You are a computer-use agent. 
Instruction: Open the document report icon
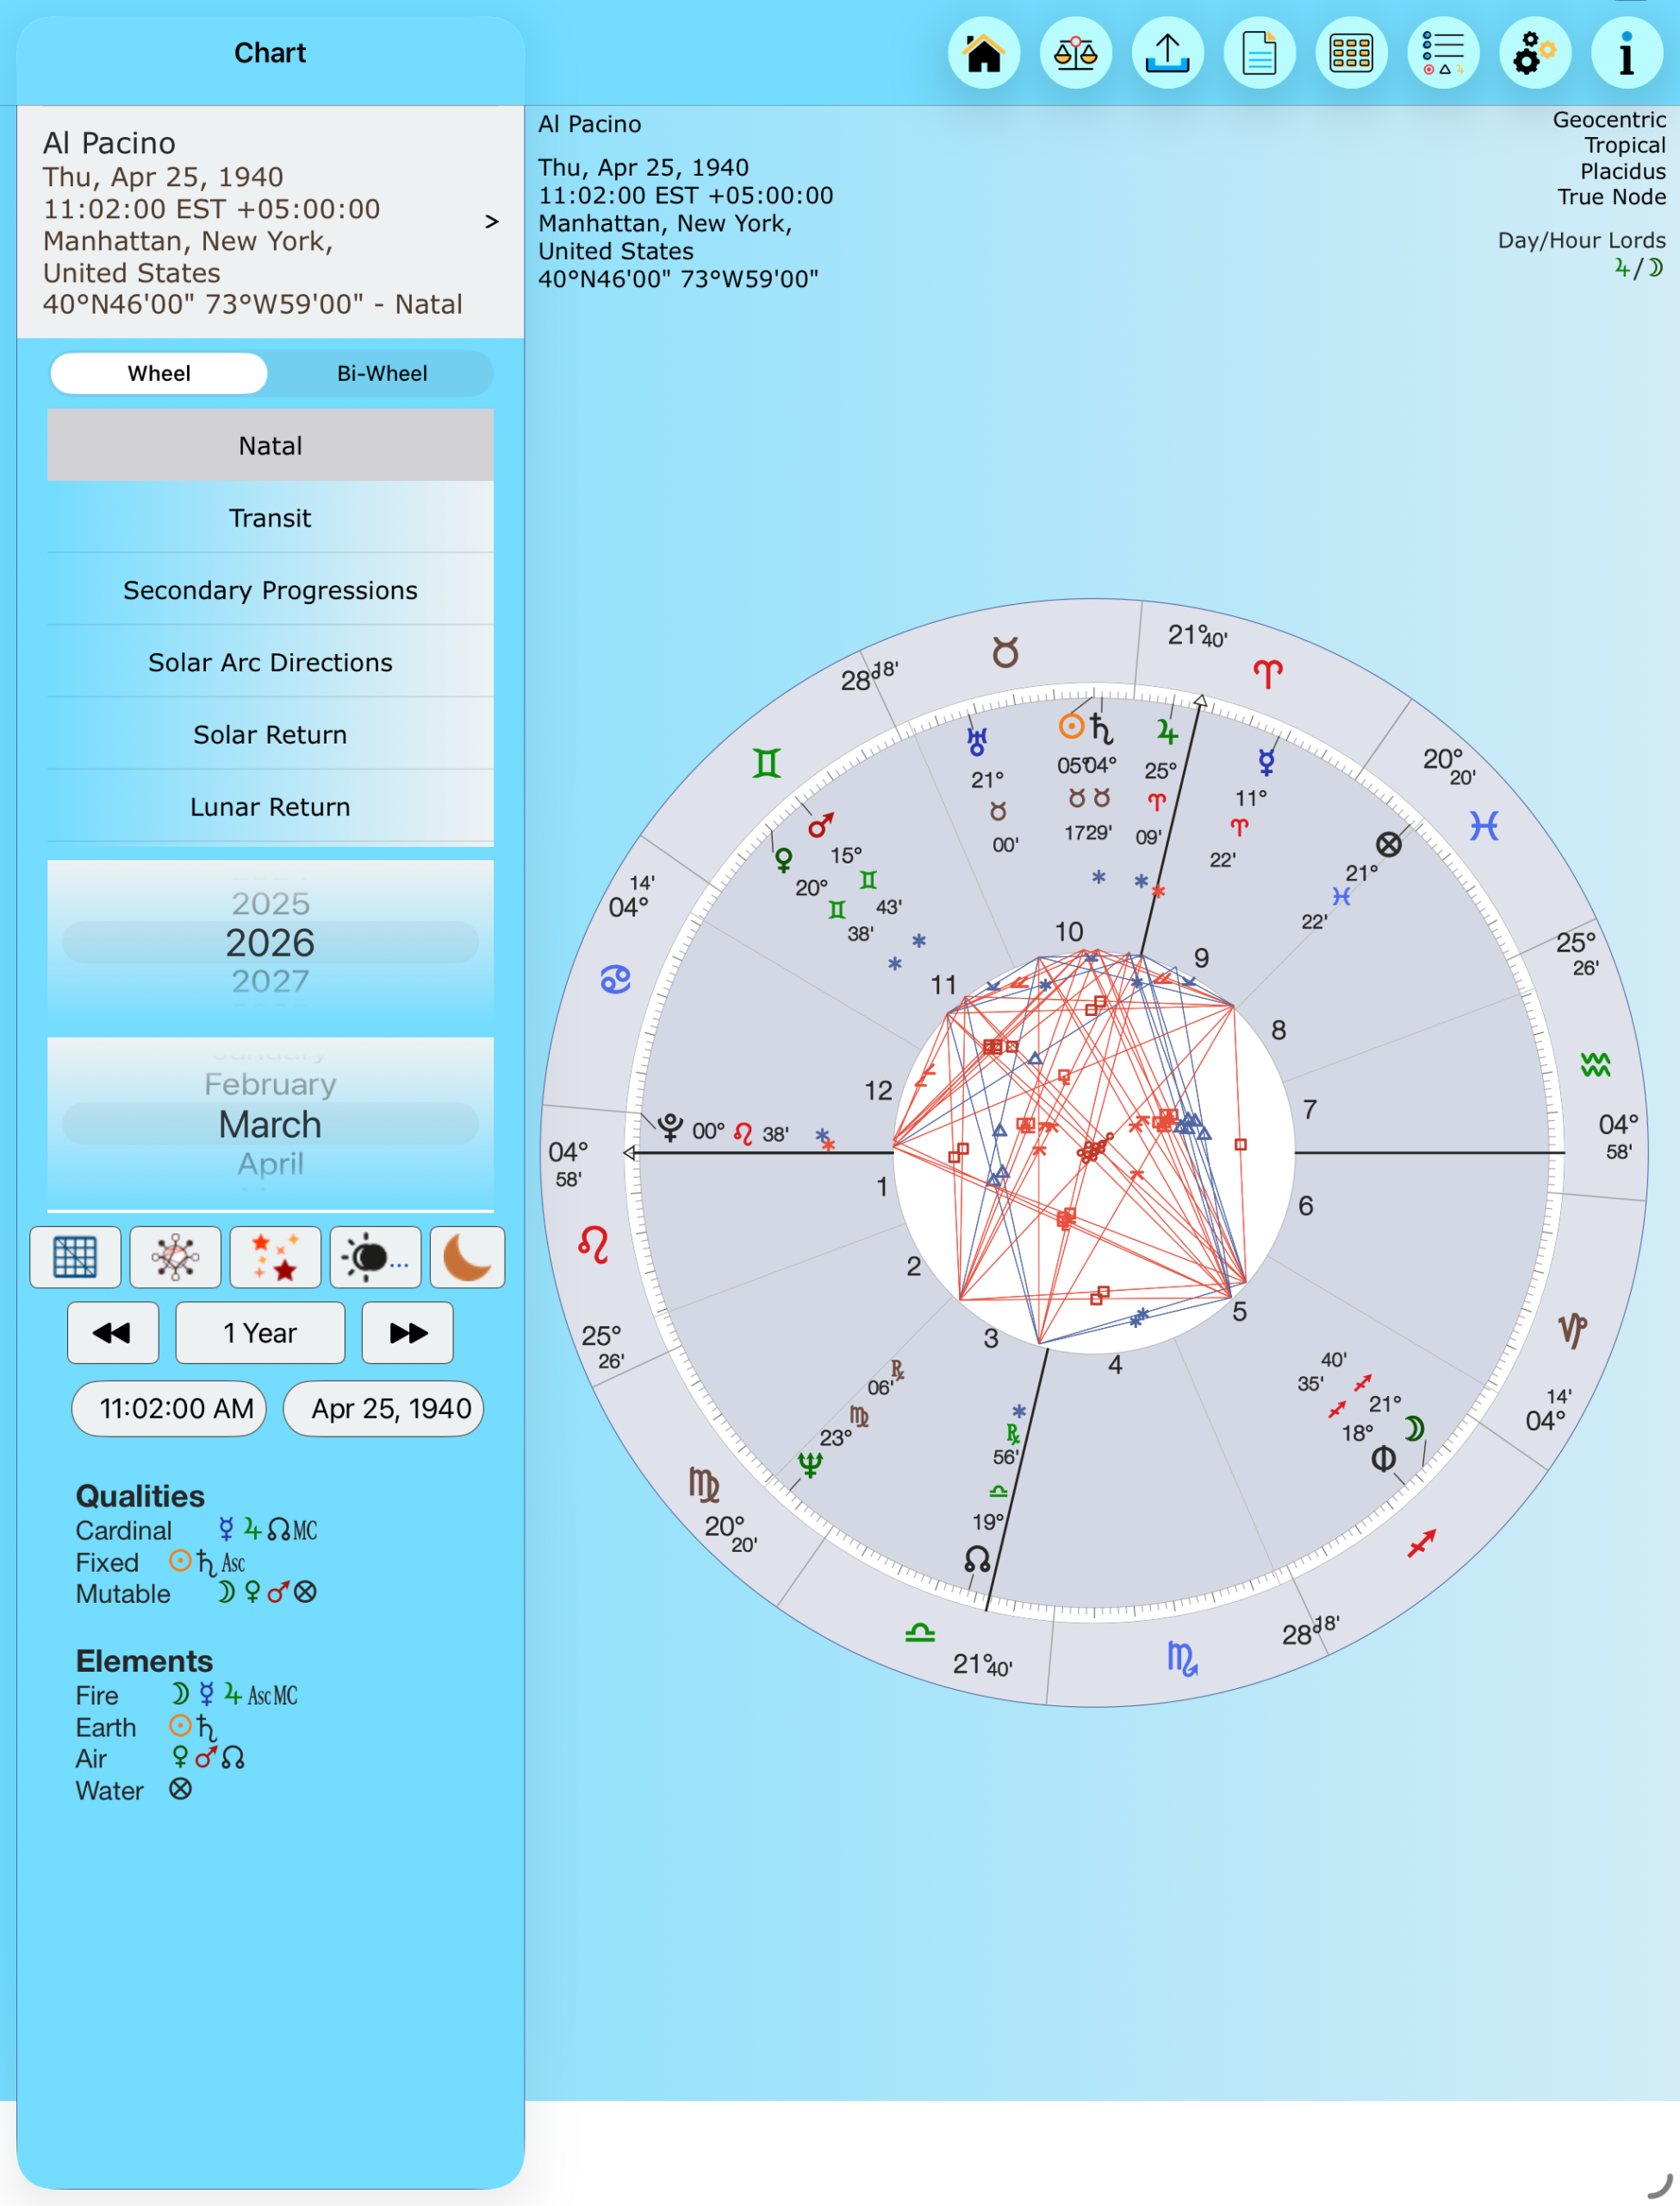click(x=1259, y=53)
